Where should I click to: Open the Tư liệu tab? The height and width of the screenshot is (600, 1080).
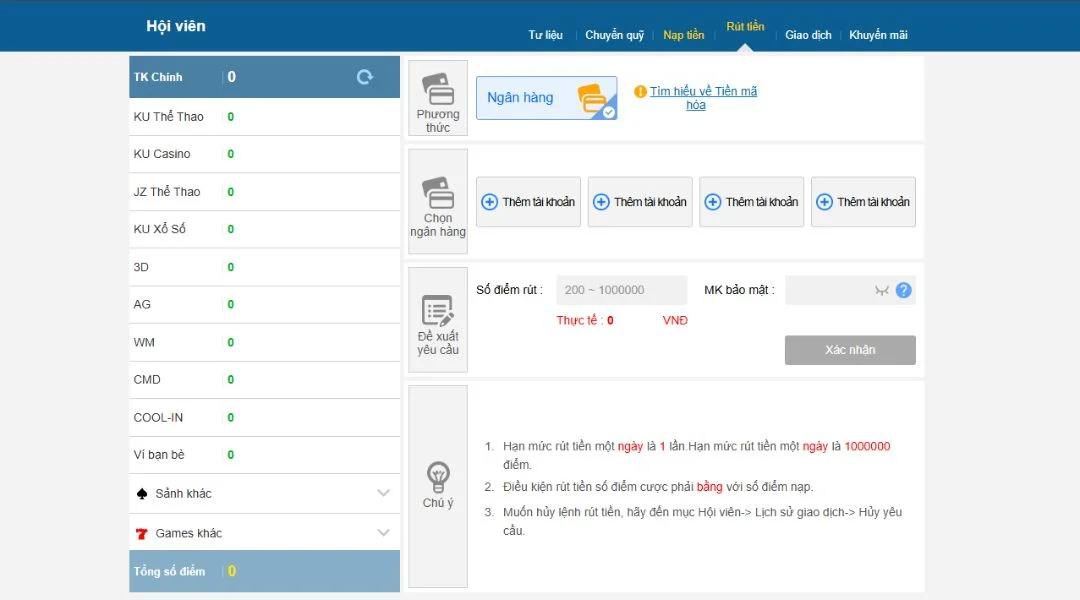click(x=546, y=35)
